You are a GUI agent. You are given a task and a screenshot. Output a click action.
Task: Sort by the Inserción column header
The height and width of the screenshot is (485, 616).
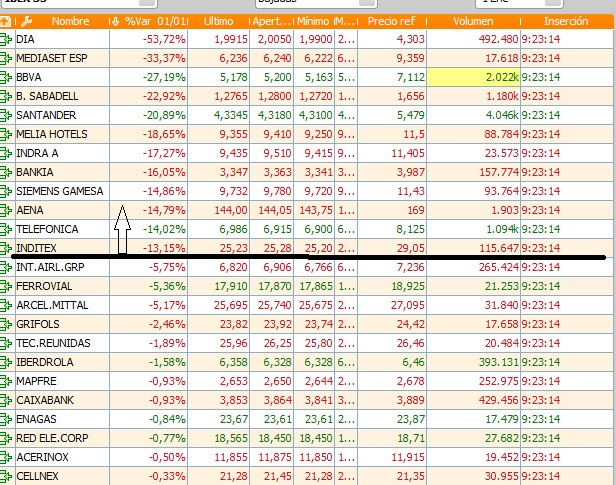tap(566, 21)
